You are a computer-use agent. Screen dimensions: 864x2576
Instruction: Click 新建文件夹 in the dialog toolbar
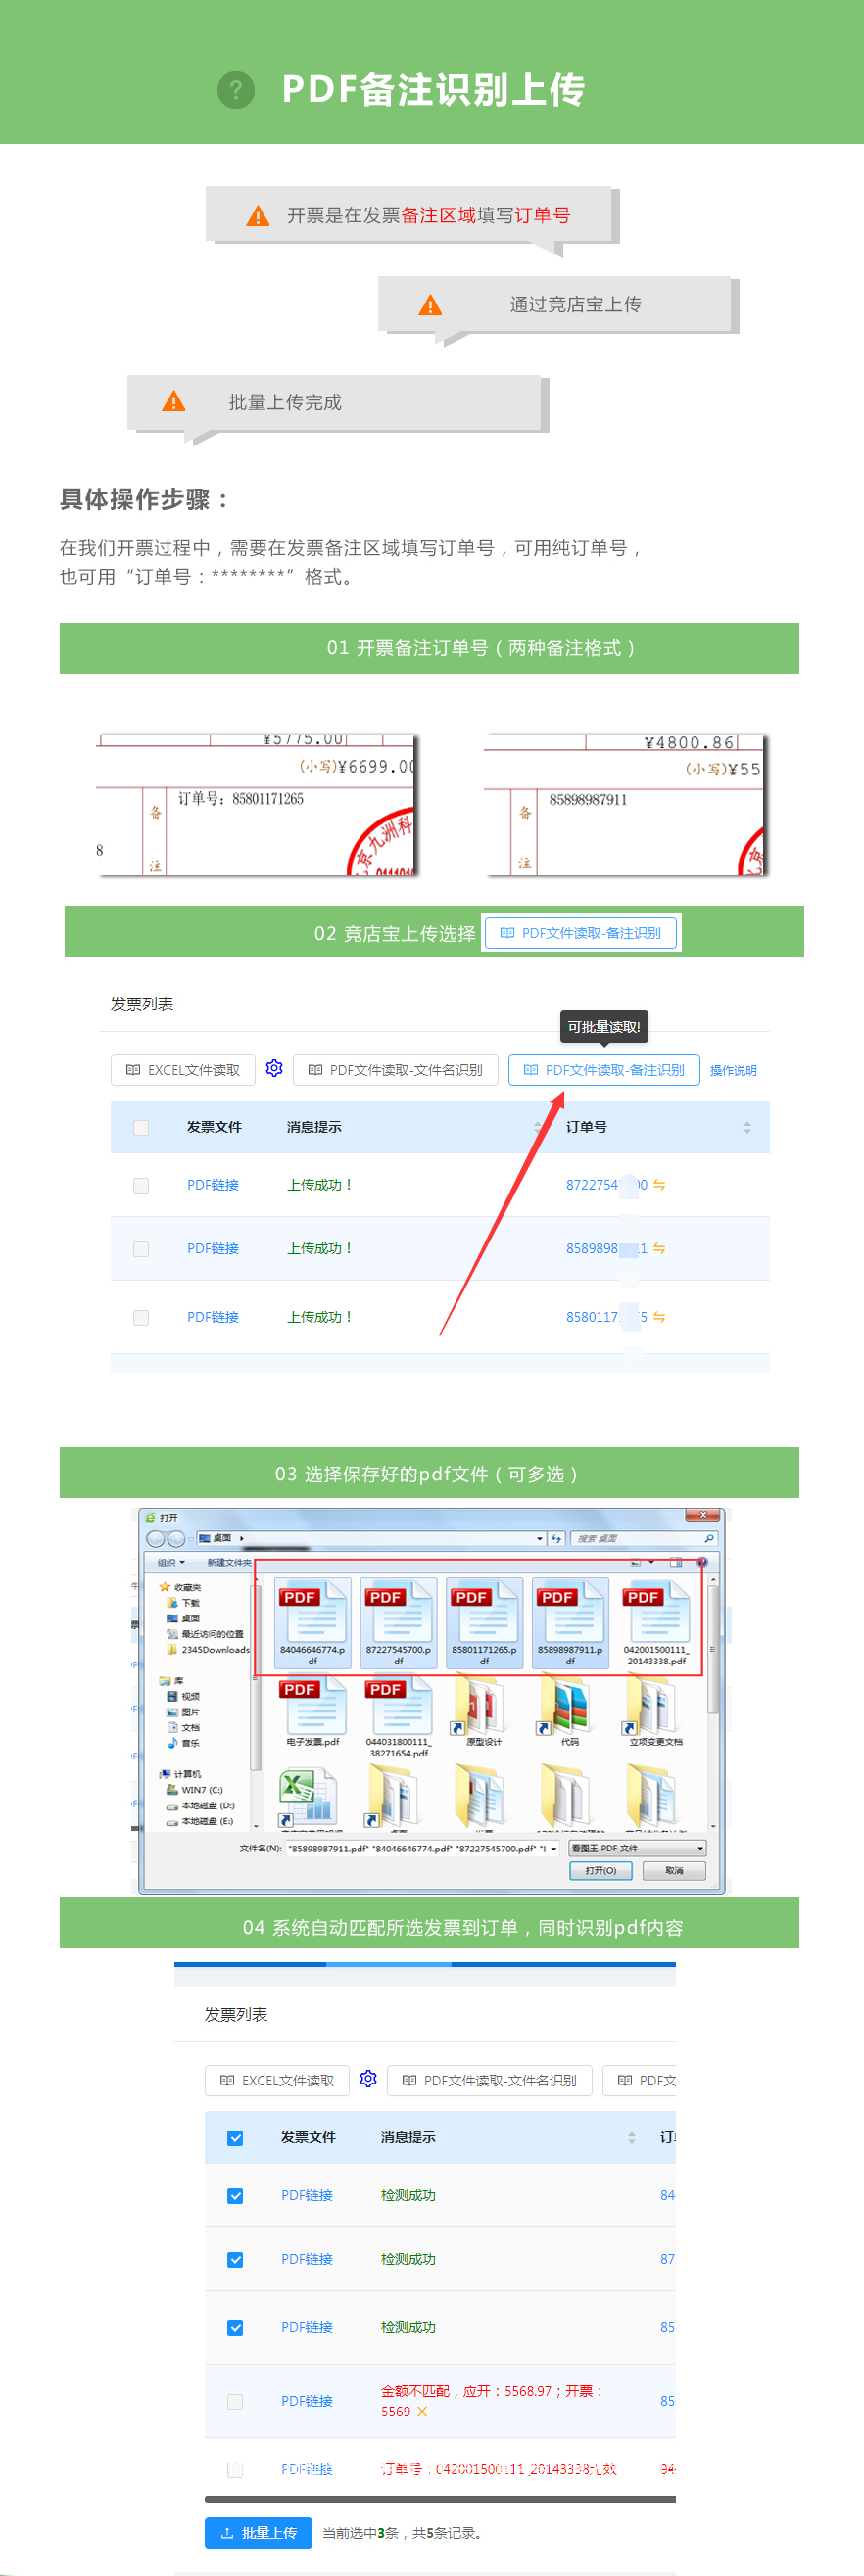click(x=229, y=1562)
